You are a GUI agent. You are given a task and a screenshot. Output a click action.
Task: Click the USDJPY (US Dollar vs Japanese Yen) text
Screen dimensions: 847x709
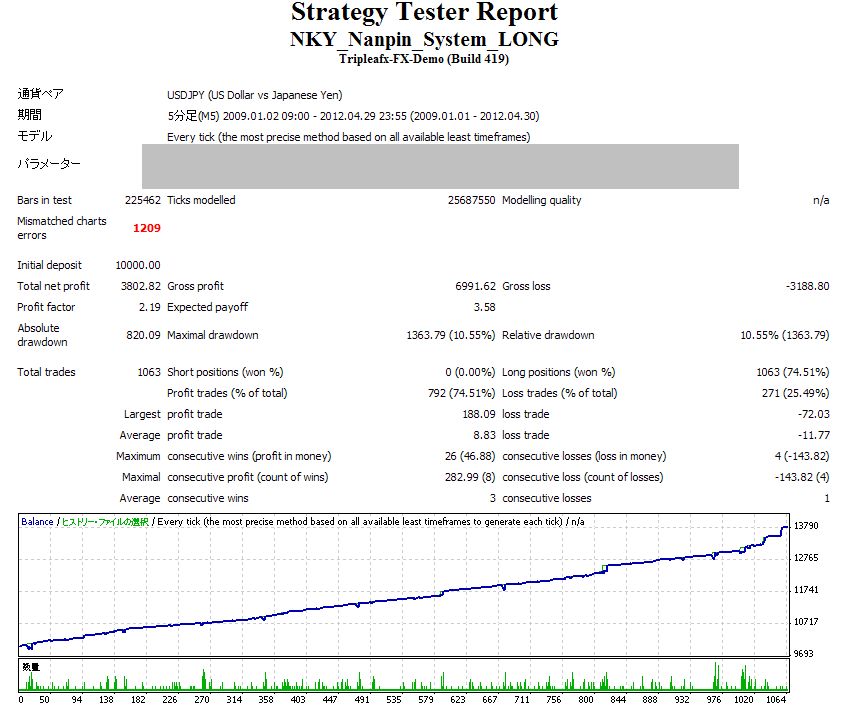(254, 95)
